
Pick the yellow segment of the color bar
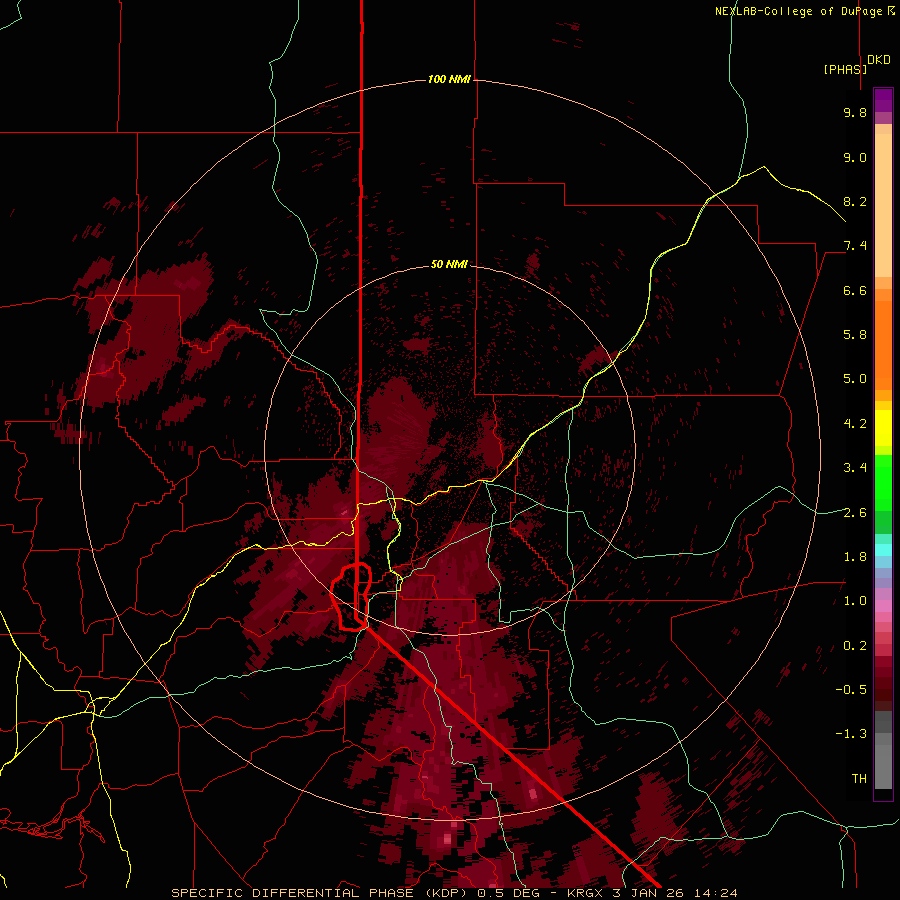pyautogui.click(x=883, y=428)
